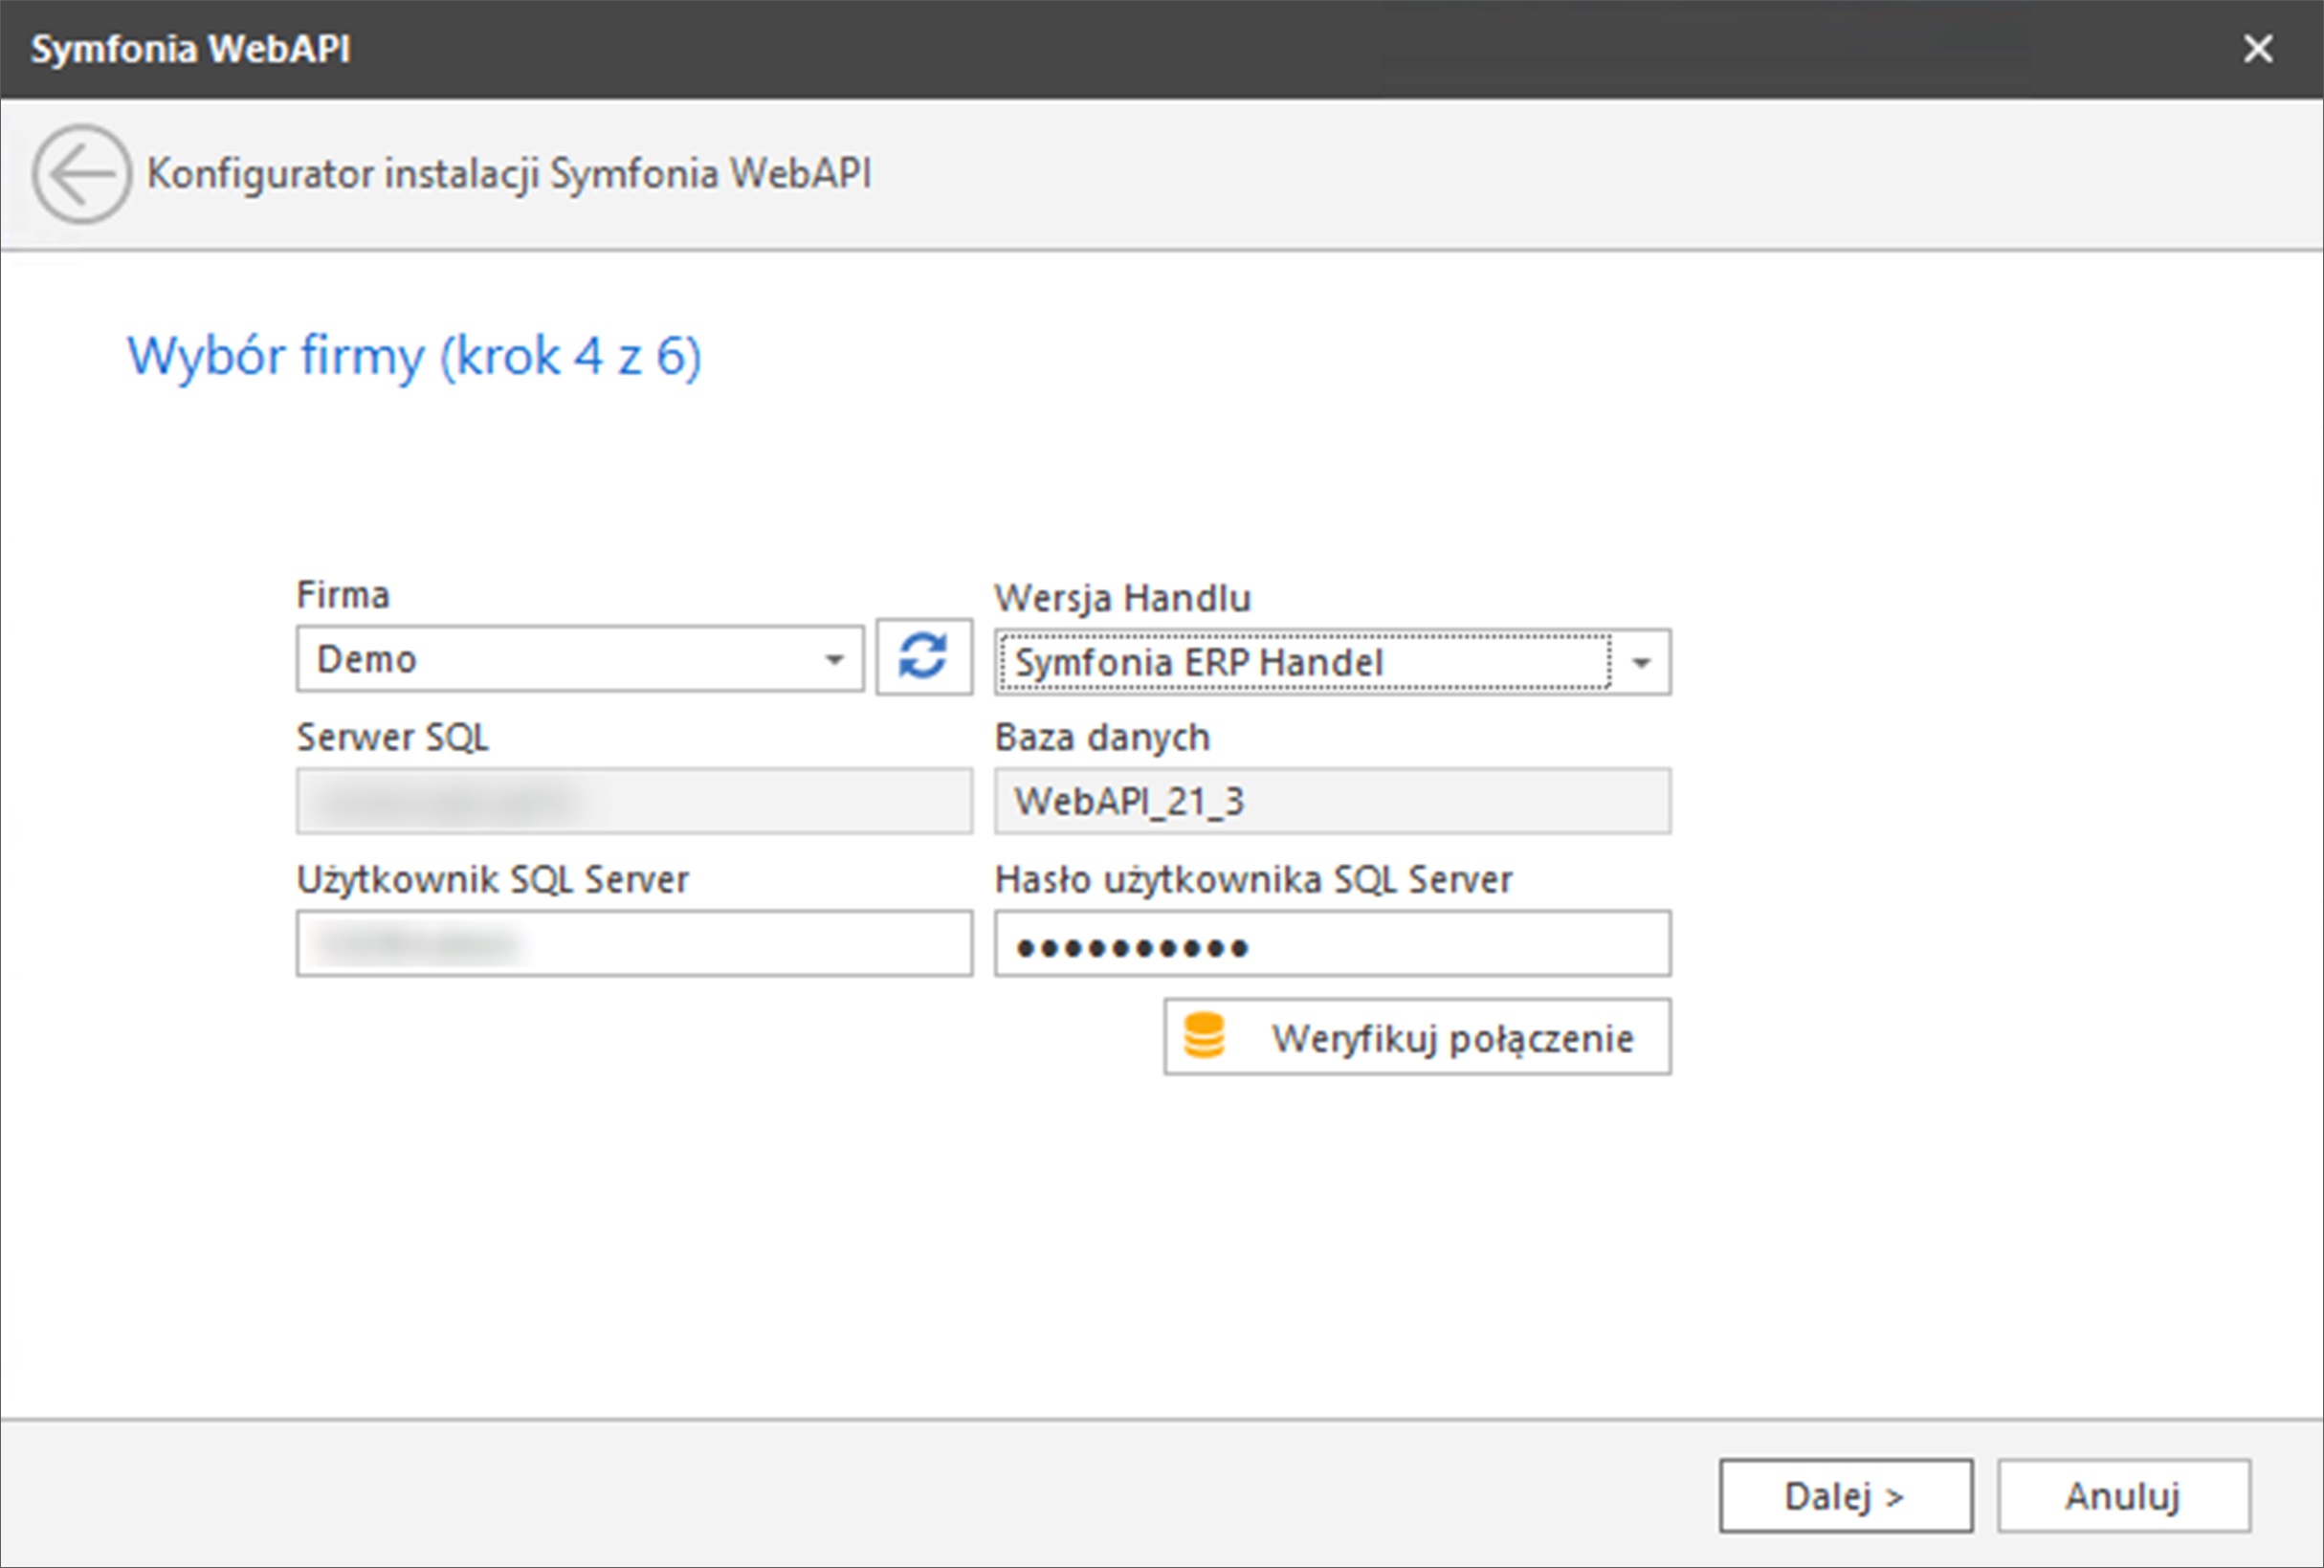Click the Firma label
The width and height of the screenshot is (2324, 1568).
(343, 595)
